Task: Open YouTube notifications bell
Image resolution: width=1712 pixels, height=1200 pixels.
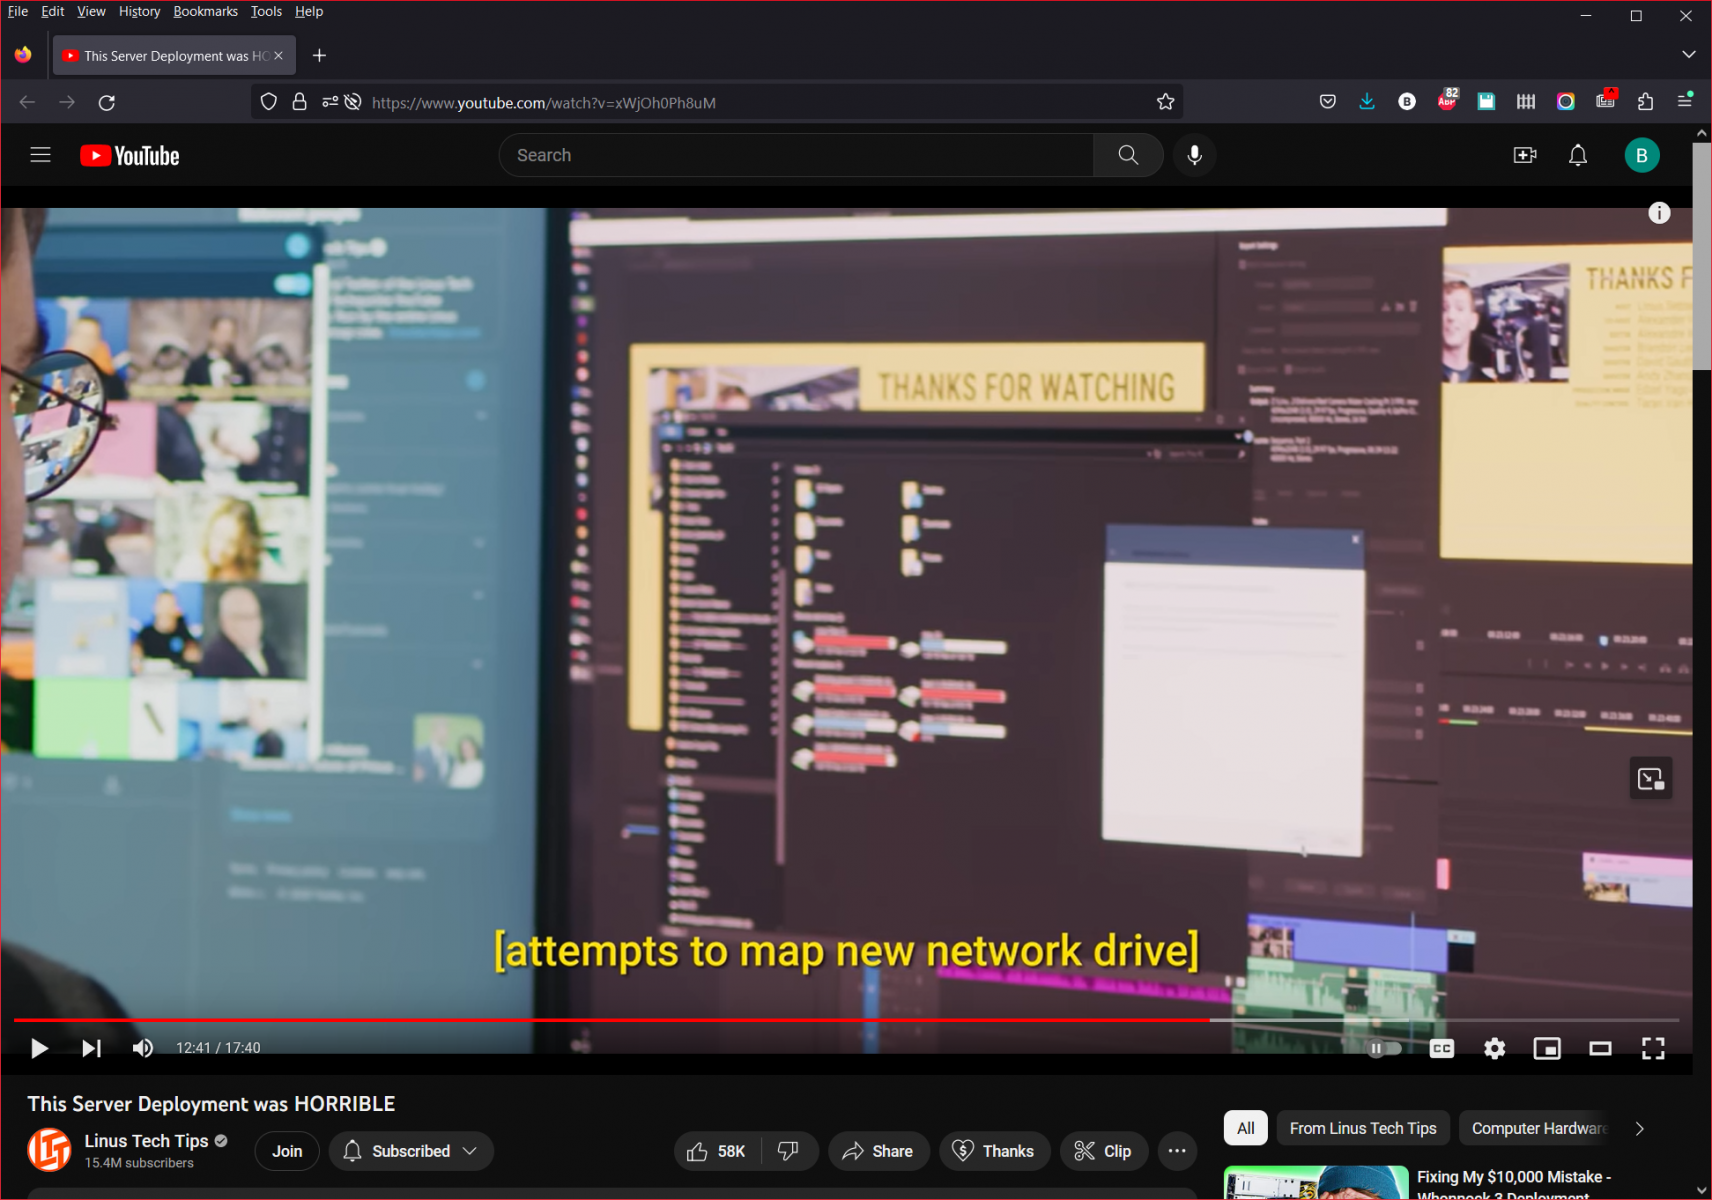Action: point(1578,155)
